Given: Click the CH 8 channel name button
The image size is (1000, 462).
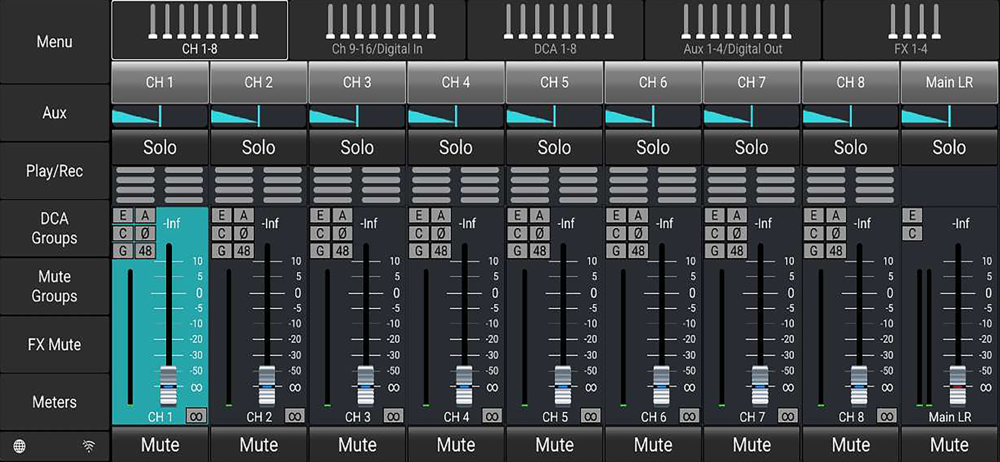Looking at the screenshot, I should [850, 82].
